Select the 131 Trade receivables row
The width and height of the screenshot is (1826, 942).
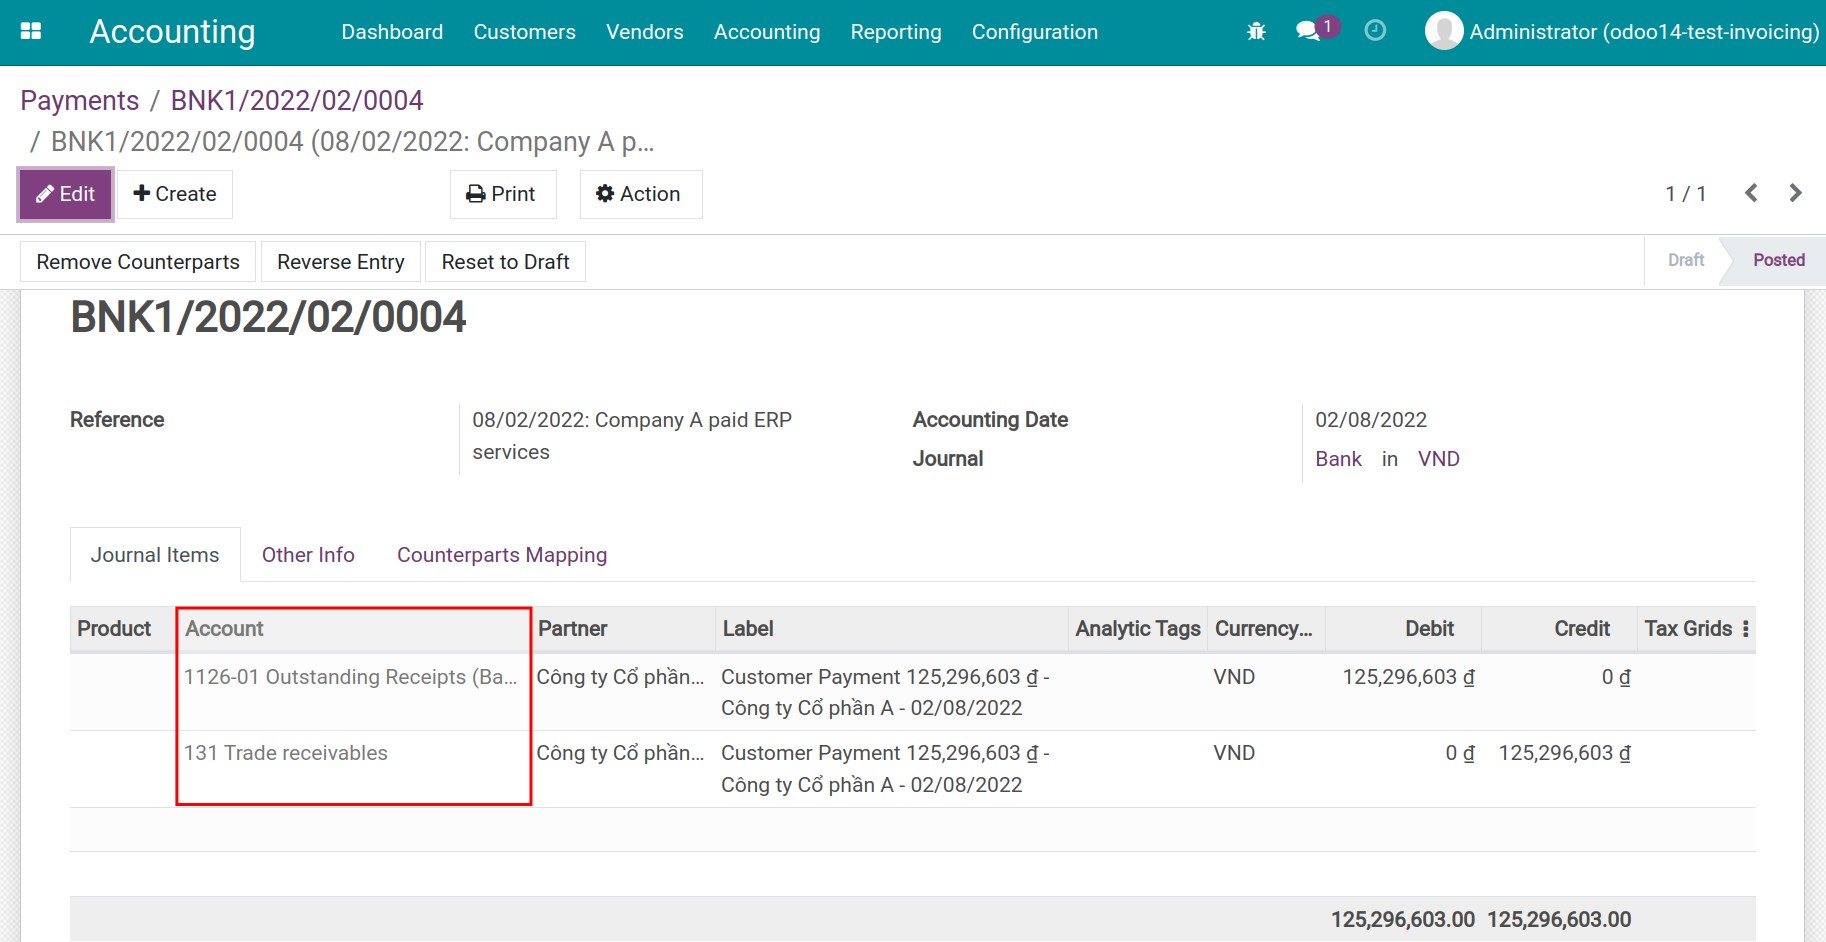[286, 753]
